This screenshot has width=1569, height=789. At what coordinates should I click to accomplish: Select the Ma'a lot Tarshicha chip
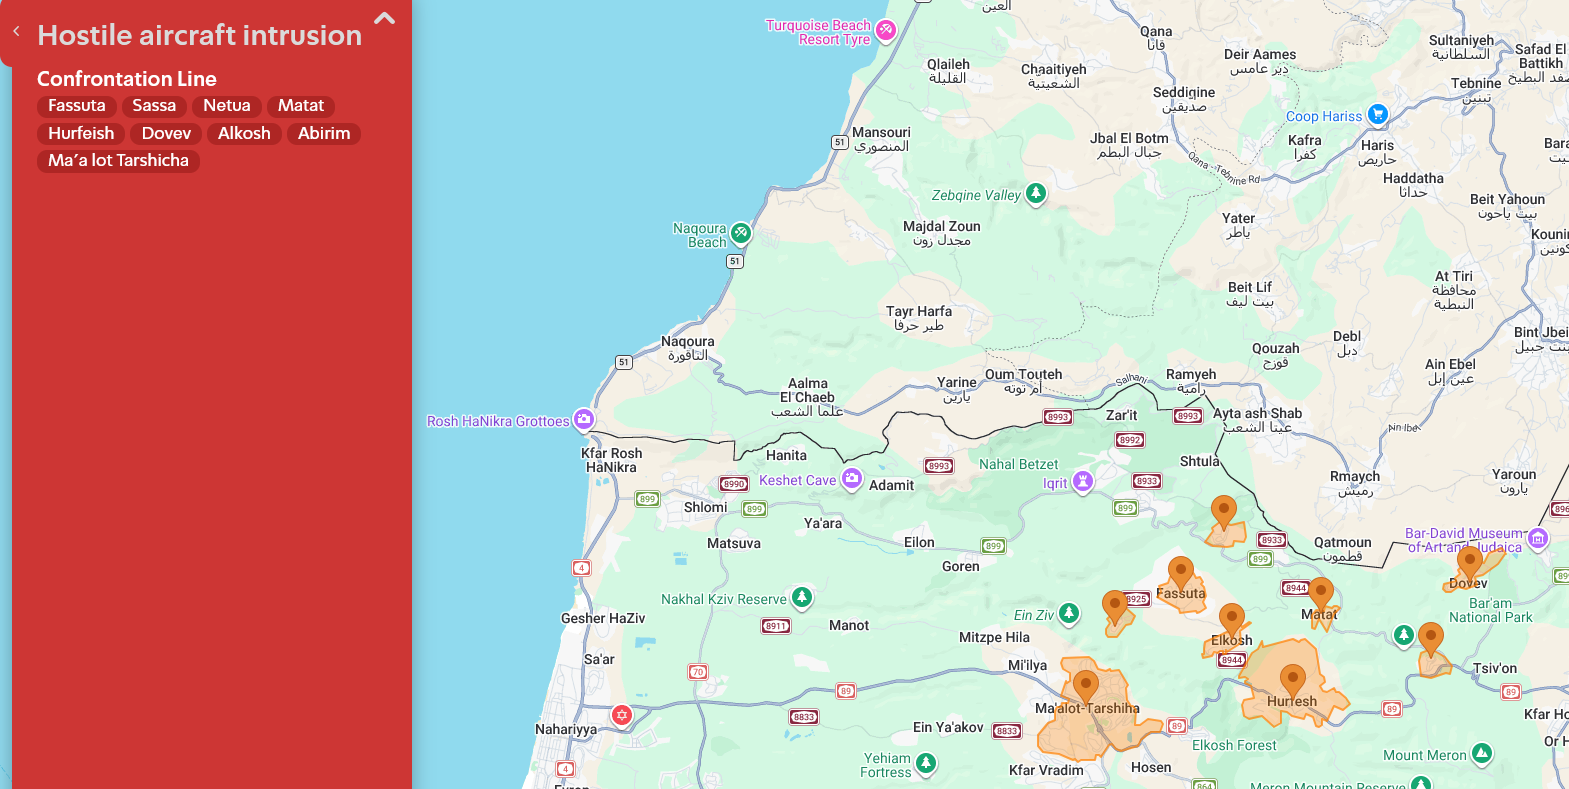pyautogui.click(x=118, y=161)
